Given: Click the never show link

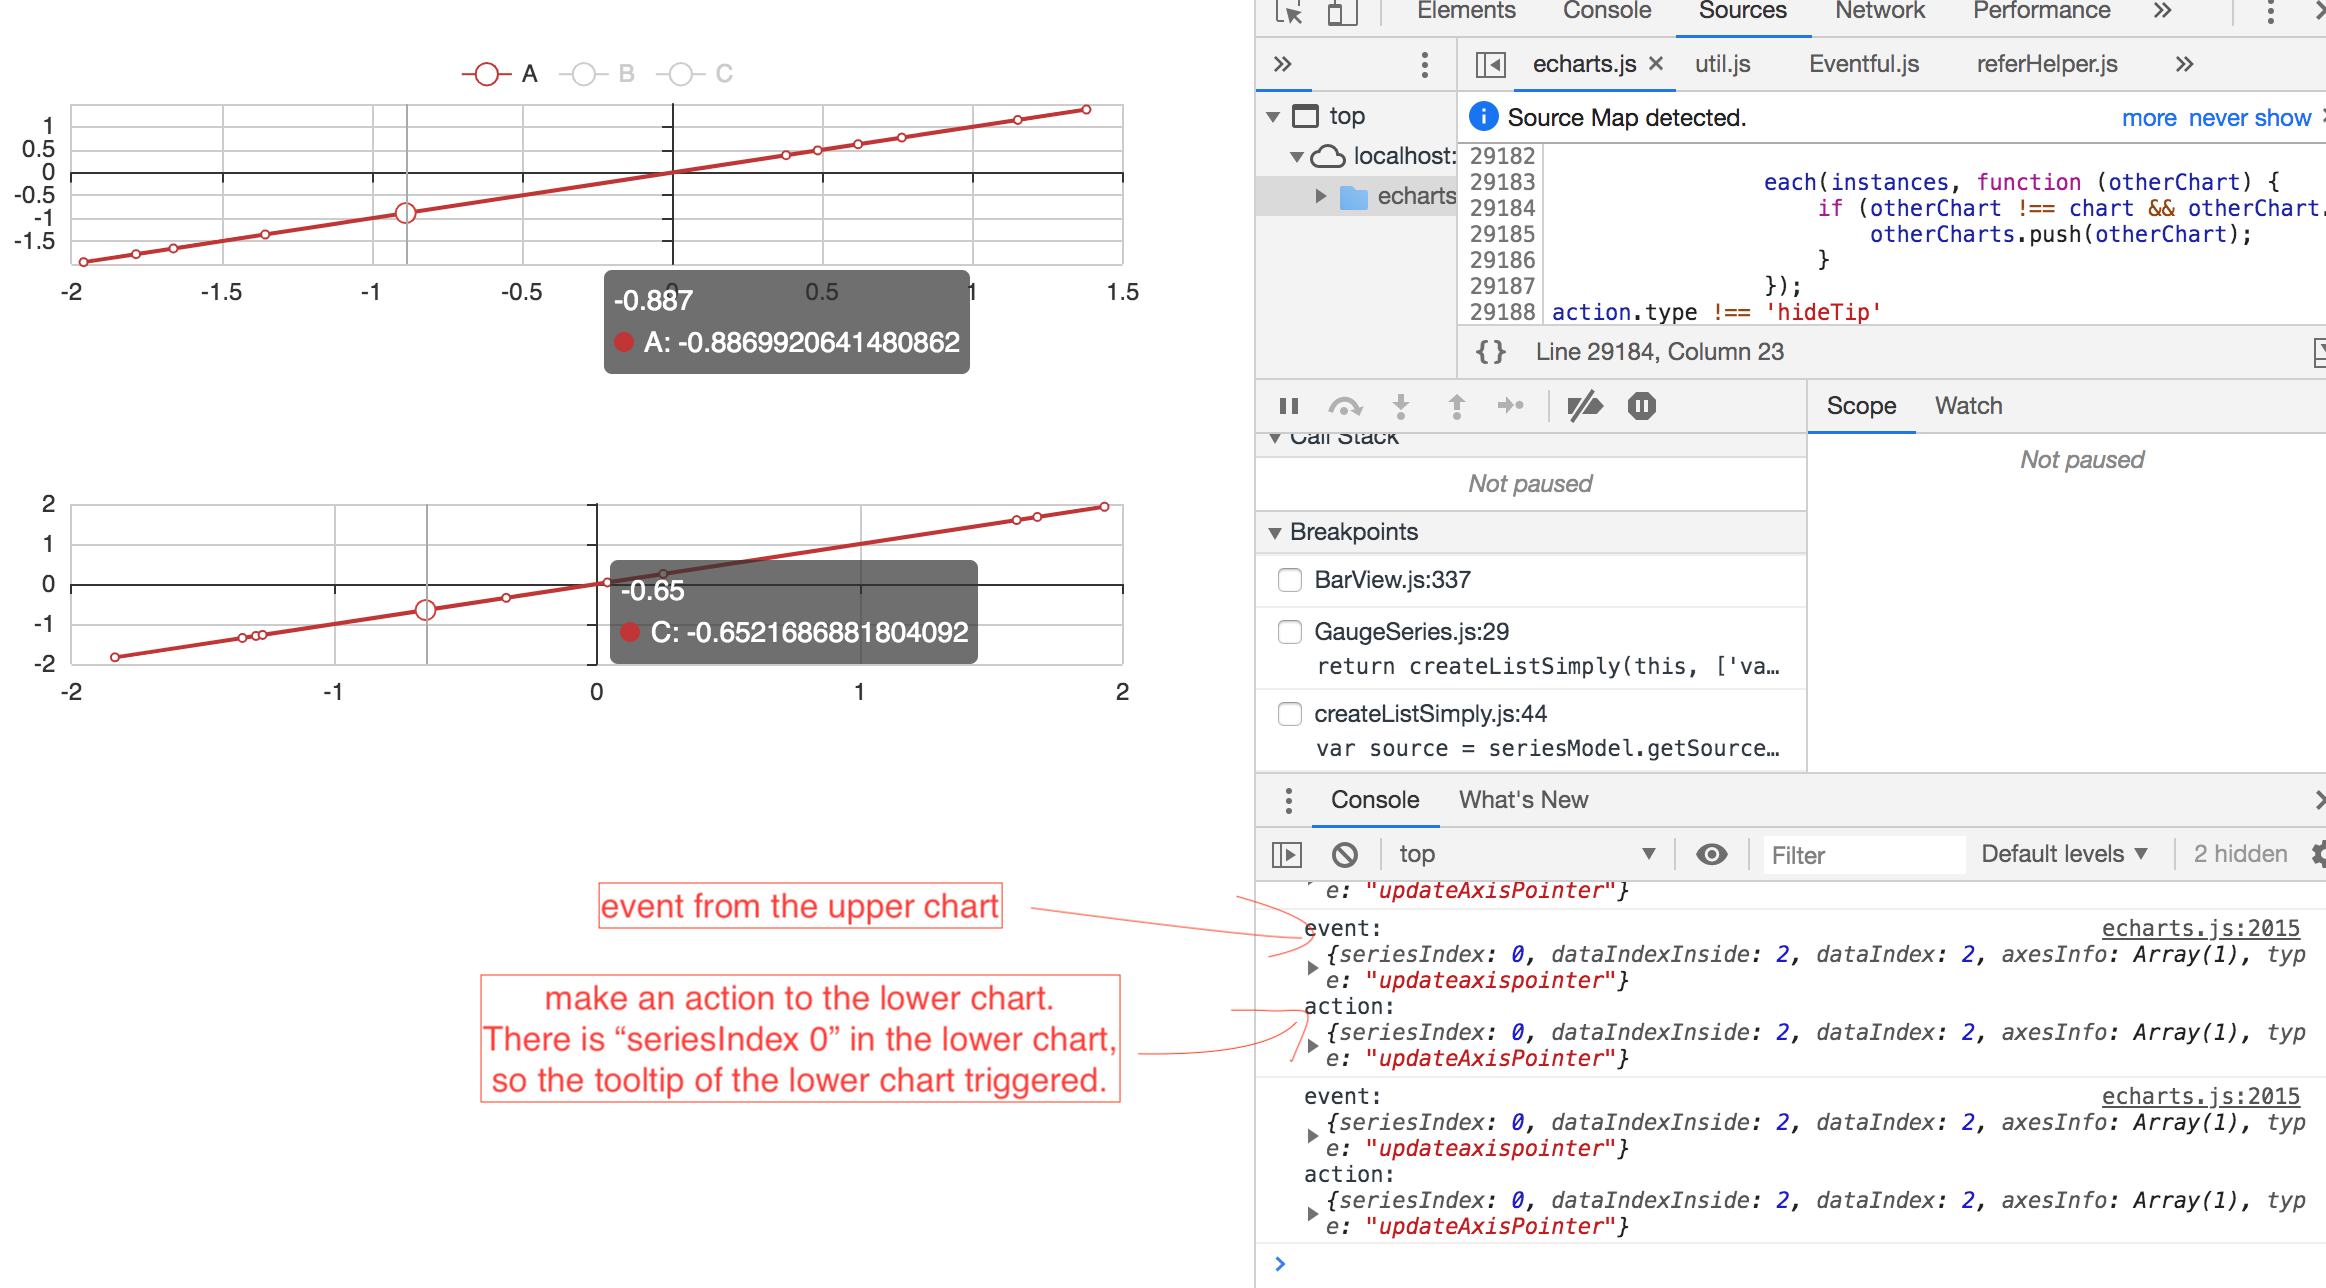Looking at the screenshot, I should point(2249,118).
